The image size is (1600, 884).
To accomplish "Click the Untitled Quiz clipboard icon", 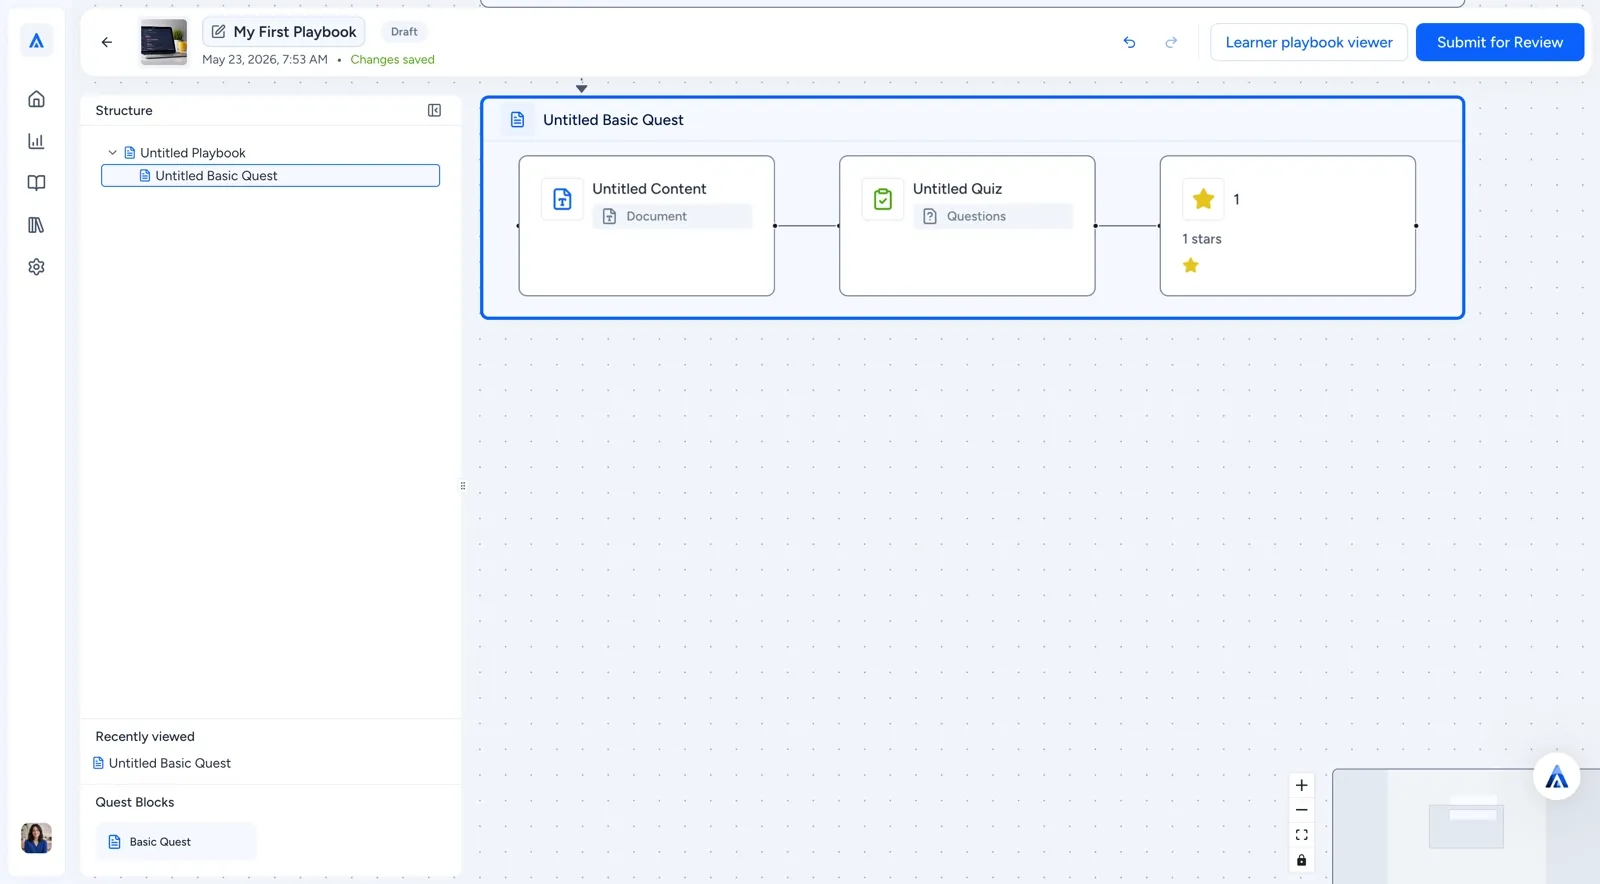I will tap(883, 199).
